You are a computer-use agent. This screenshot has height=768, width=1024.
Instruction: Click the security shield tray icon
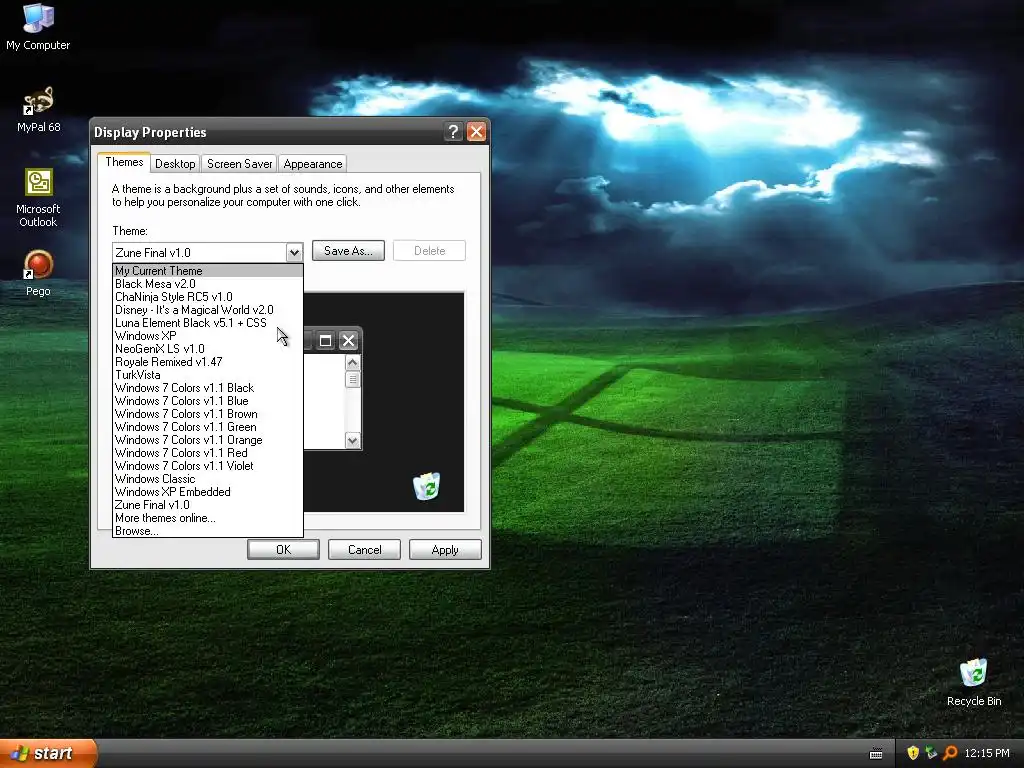(913, 753)
